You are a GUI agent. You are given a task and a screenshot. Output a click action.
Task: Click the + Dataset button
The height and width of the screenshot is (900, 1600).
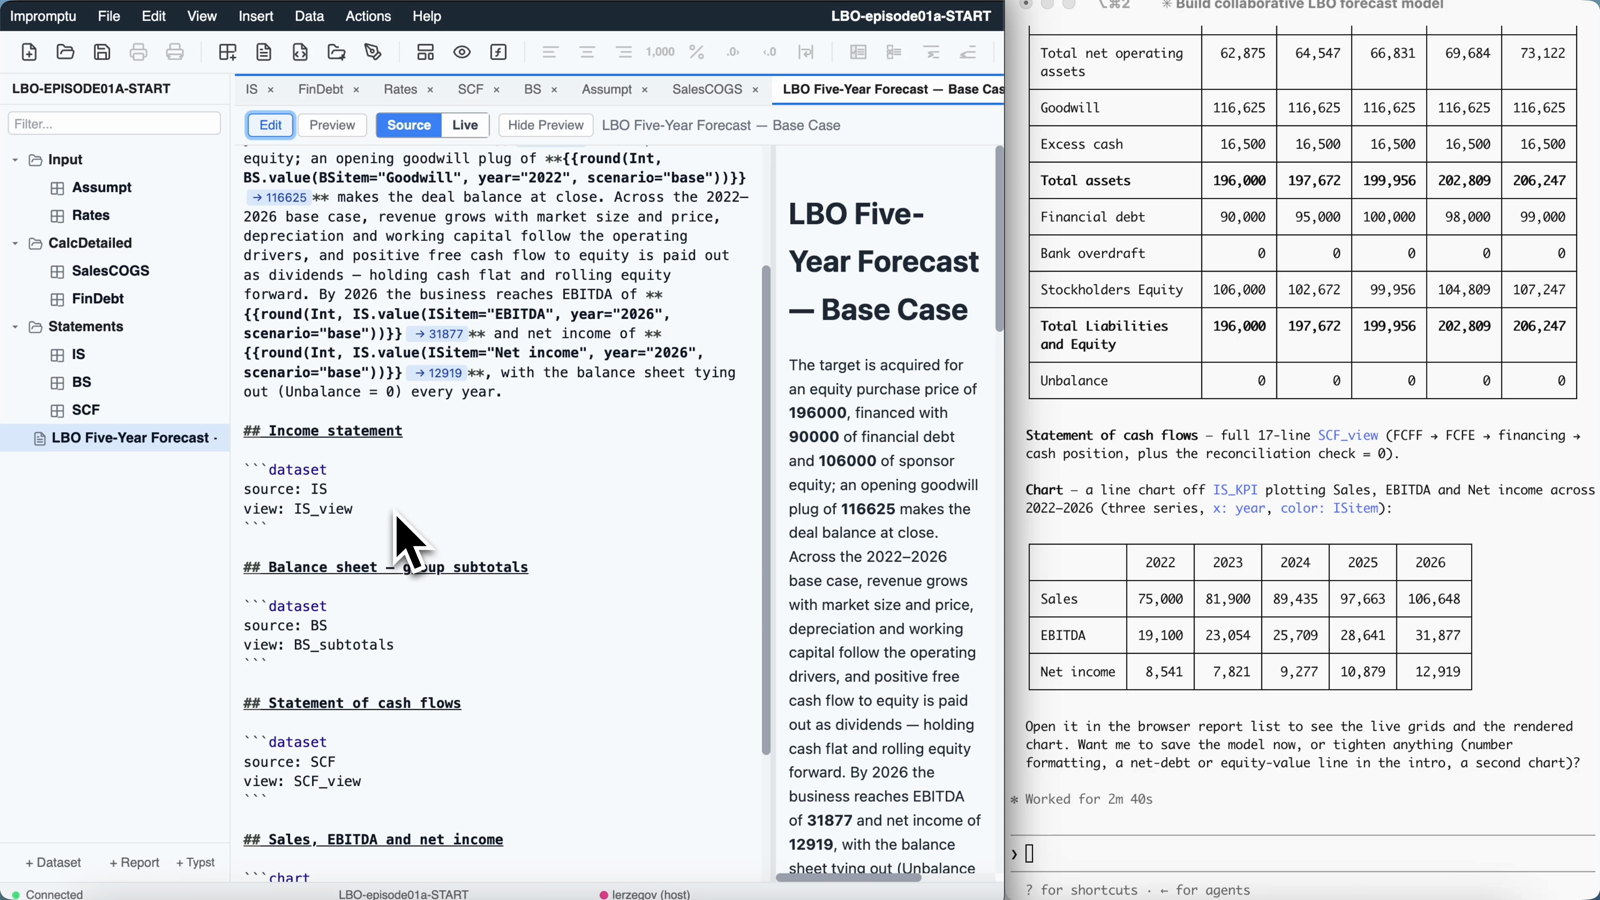[53, 862]
